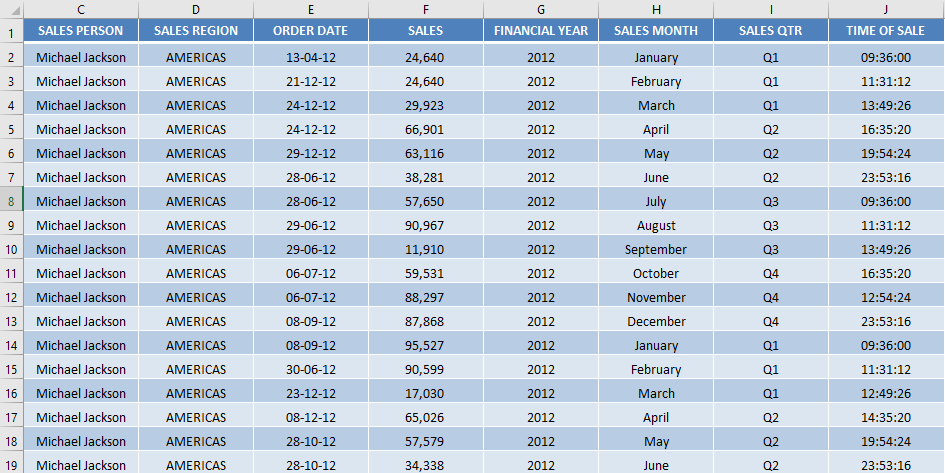Image resolution: width=945 pixels, height=473 pixels.
Task: Select column F header
Action: pos(425,9)
